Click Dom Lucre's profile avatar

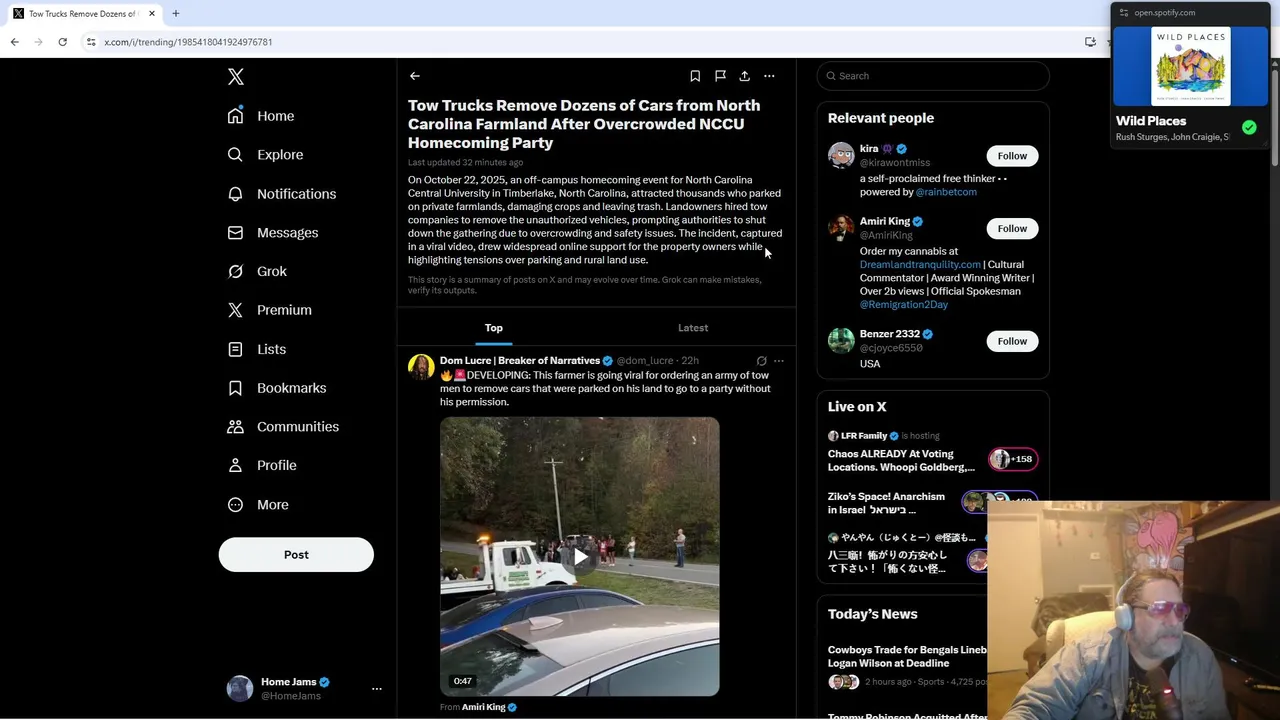pyautogui.click(x=421, y=367)
